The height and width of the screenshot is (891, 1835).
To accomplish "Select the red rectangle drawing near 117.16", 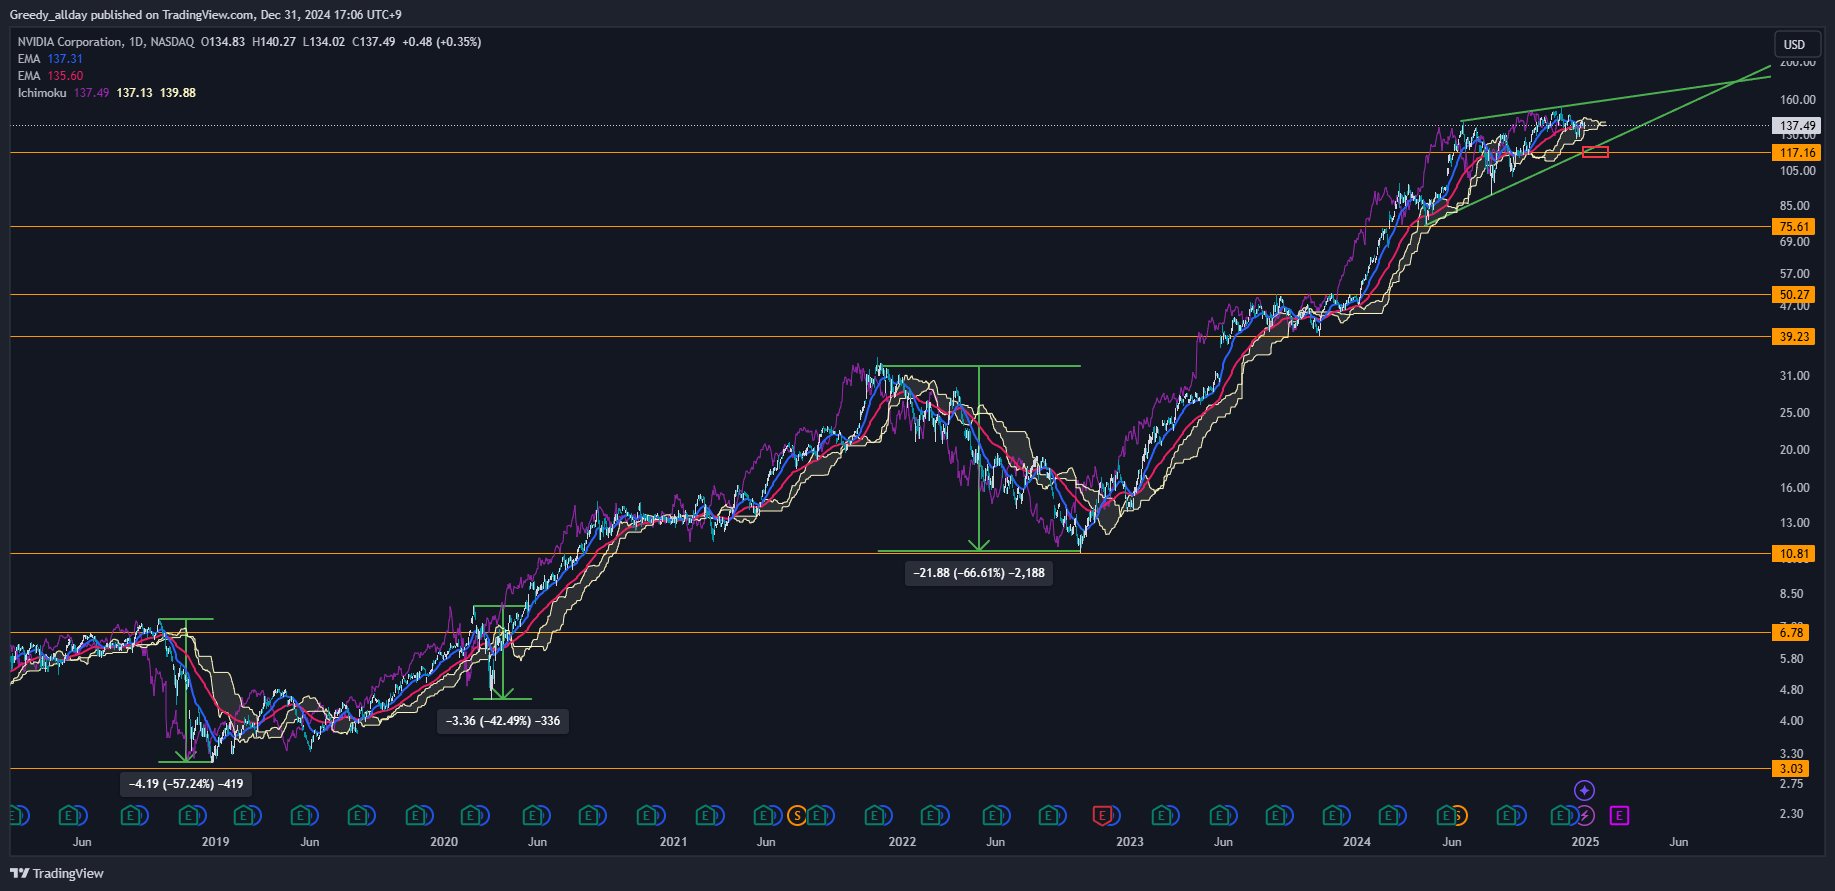I will (1596, 152).
